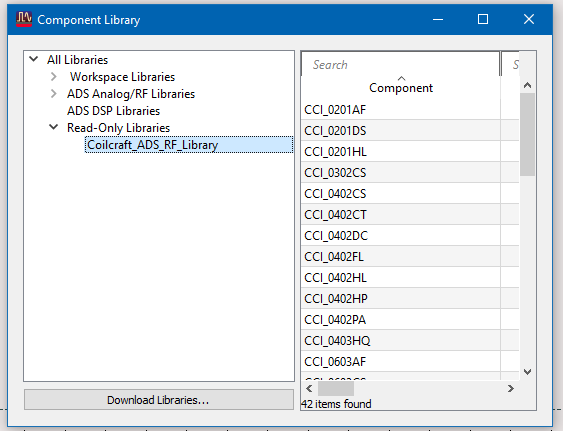
Task: Select All Libraries in the tree
Action: tap(77, 60)
